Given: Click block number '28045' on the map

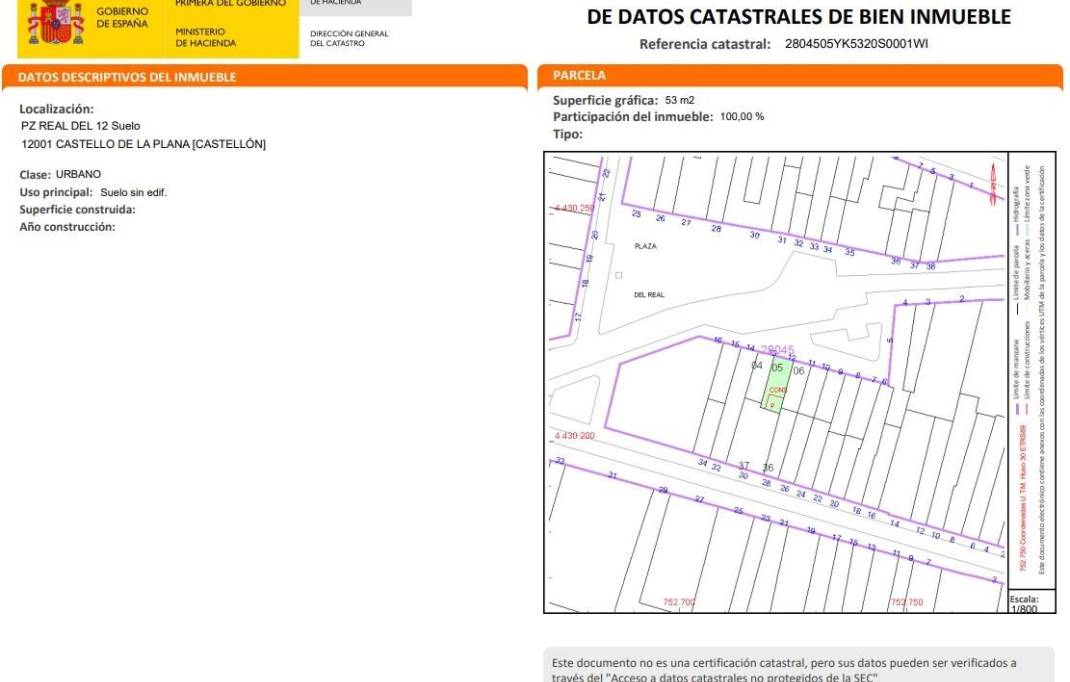Looking at the screenshot, I should coord(777,350).
